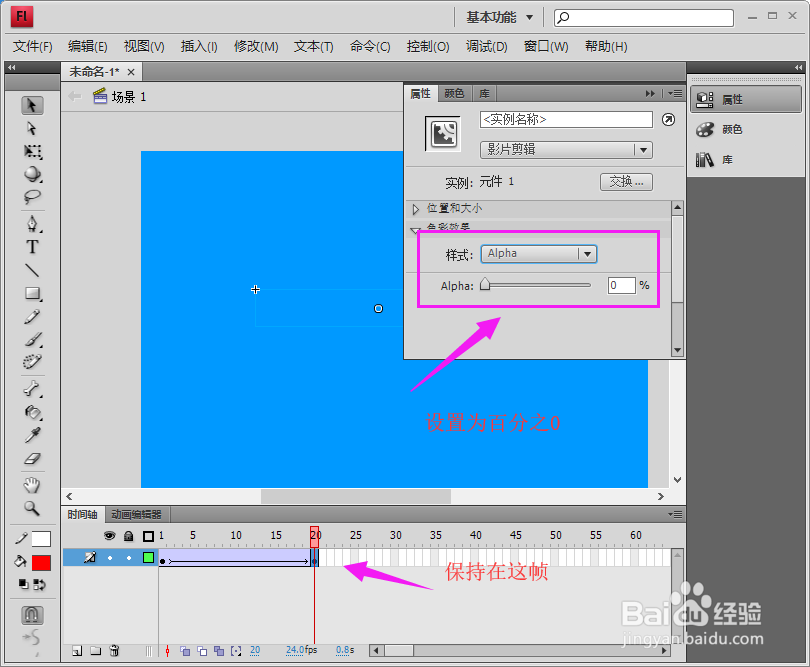
Task: Create a new layer folder
Action: coord(96,650)
